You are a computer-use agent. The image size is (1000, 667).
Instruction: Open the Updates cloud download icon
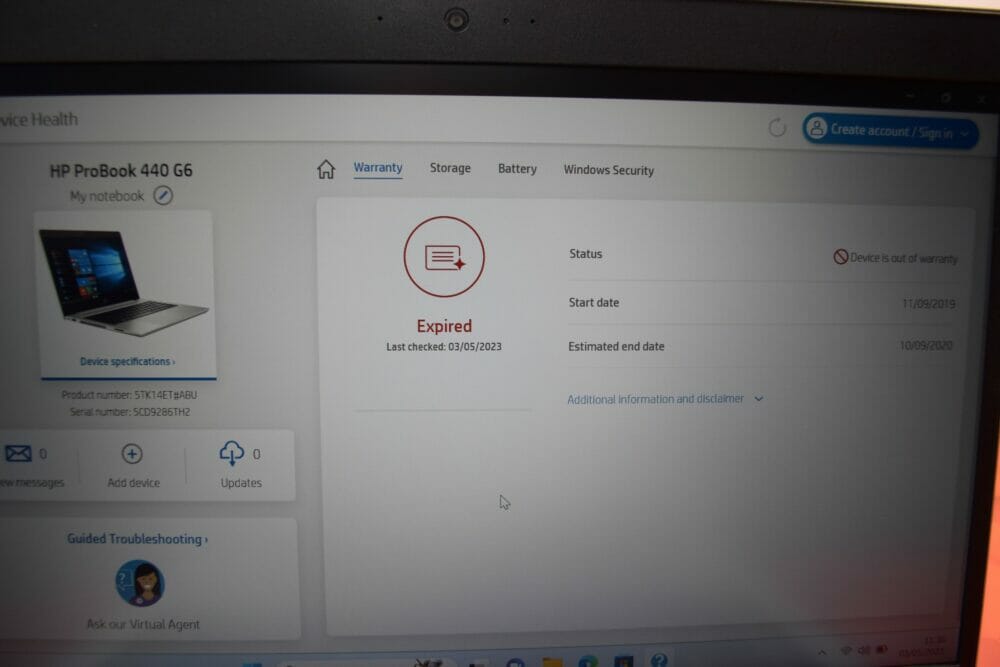click(x=232, y=453)
